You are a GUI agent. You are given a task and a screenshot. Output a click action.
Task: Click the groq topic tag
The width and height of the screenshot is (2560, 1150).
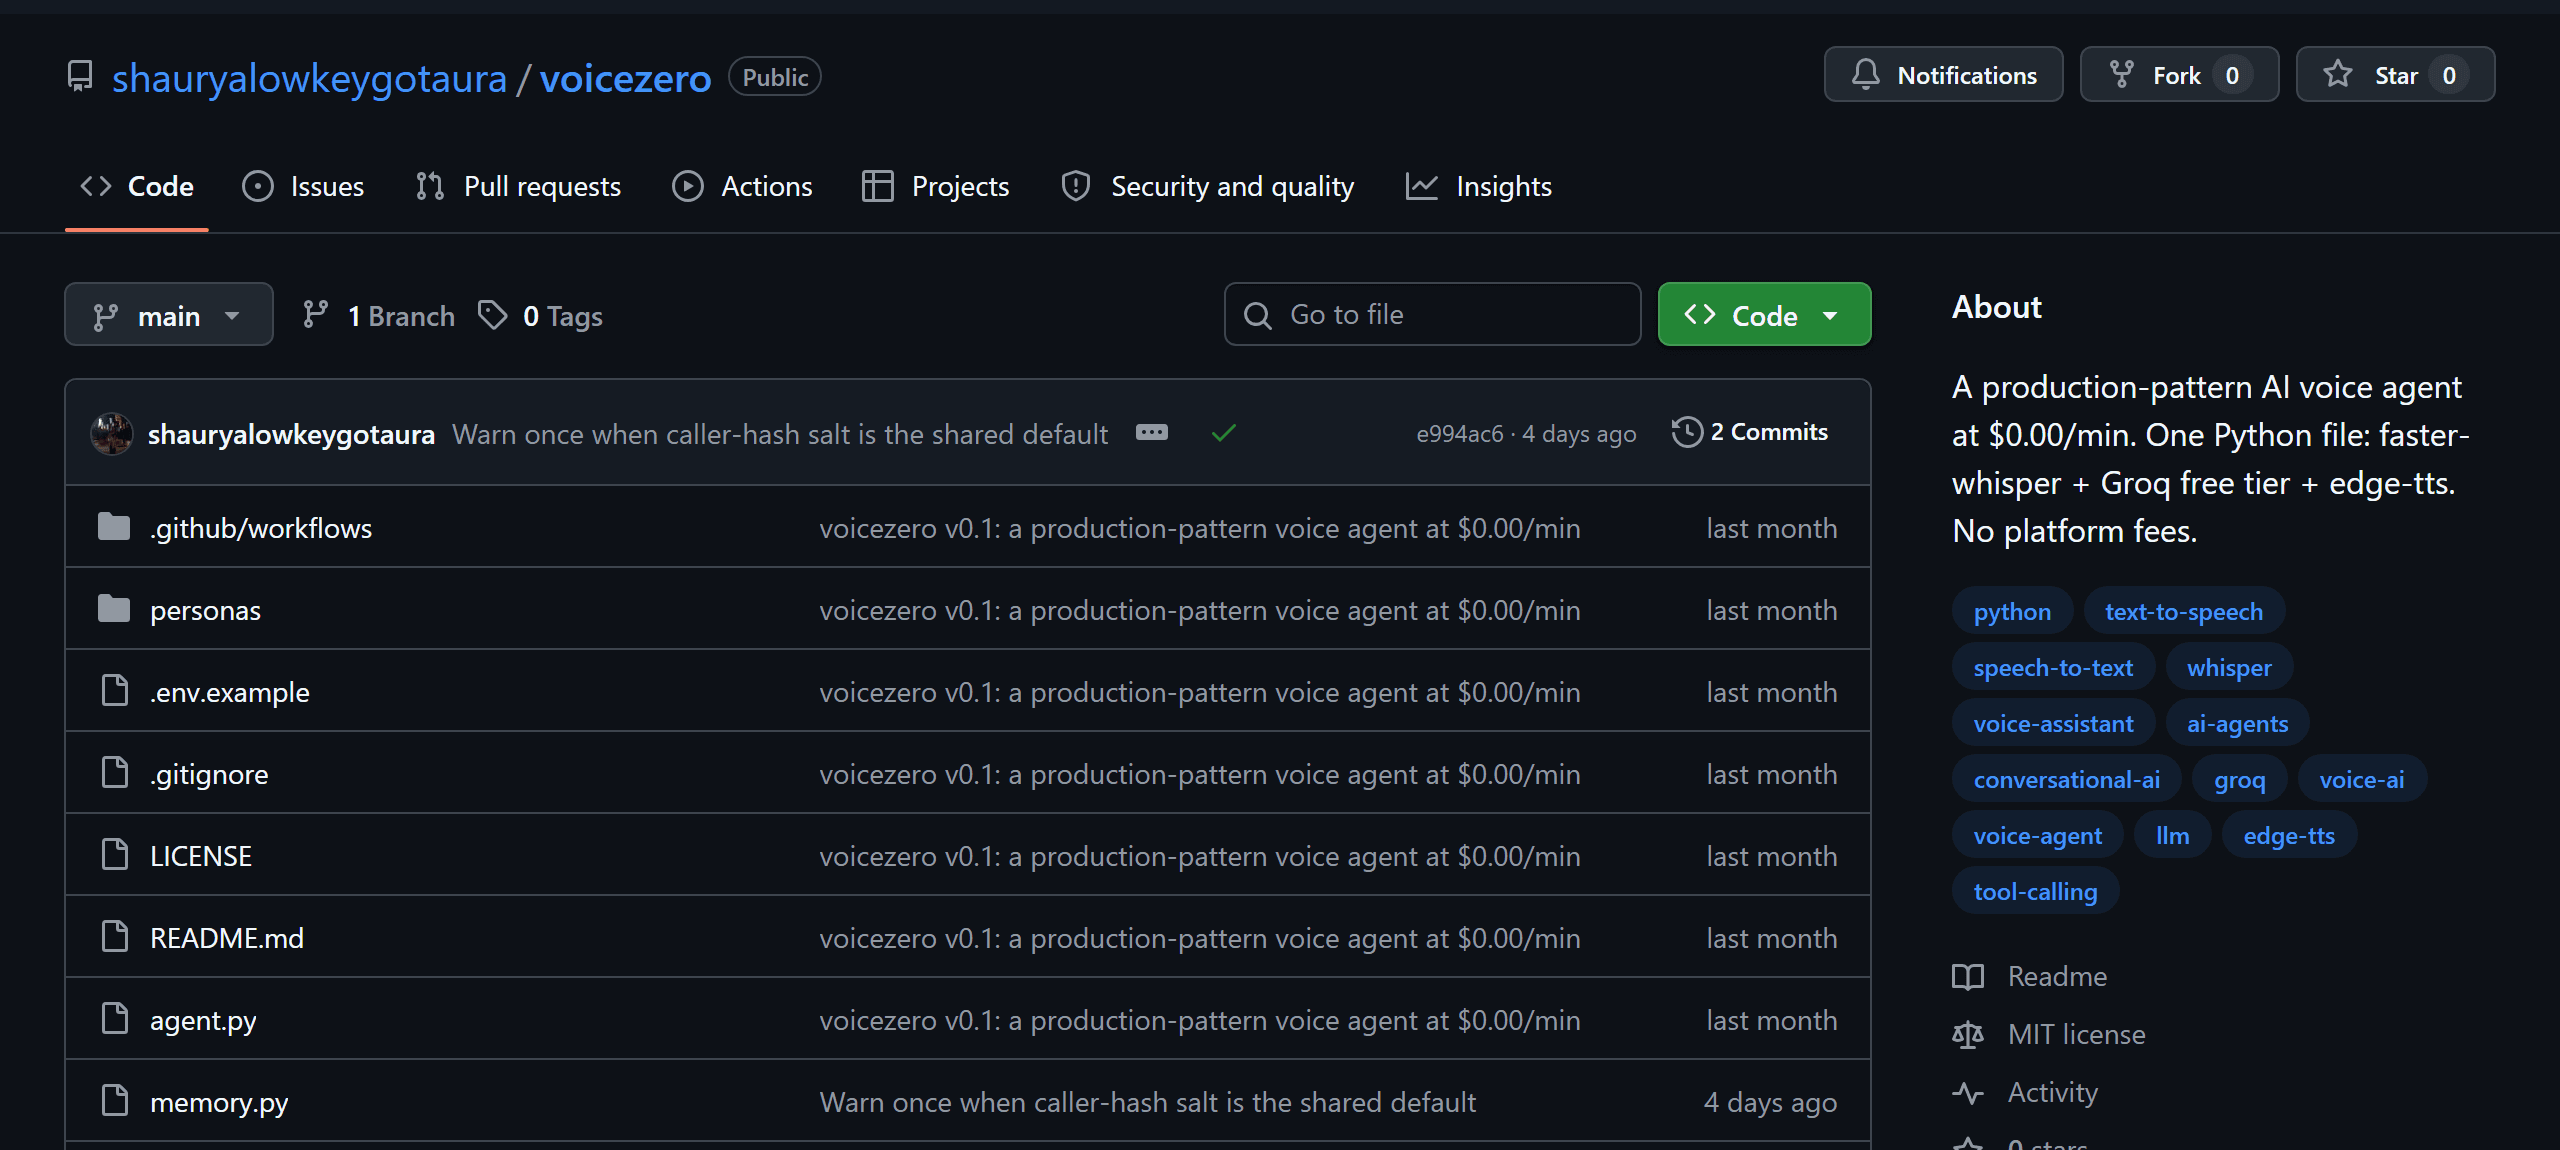click(2239, 779)
